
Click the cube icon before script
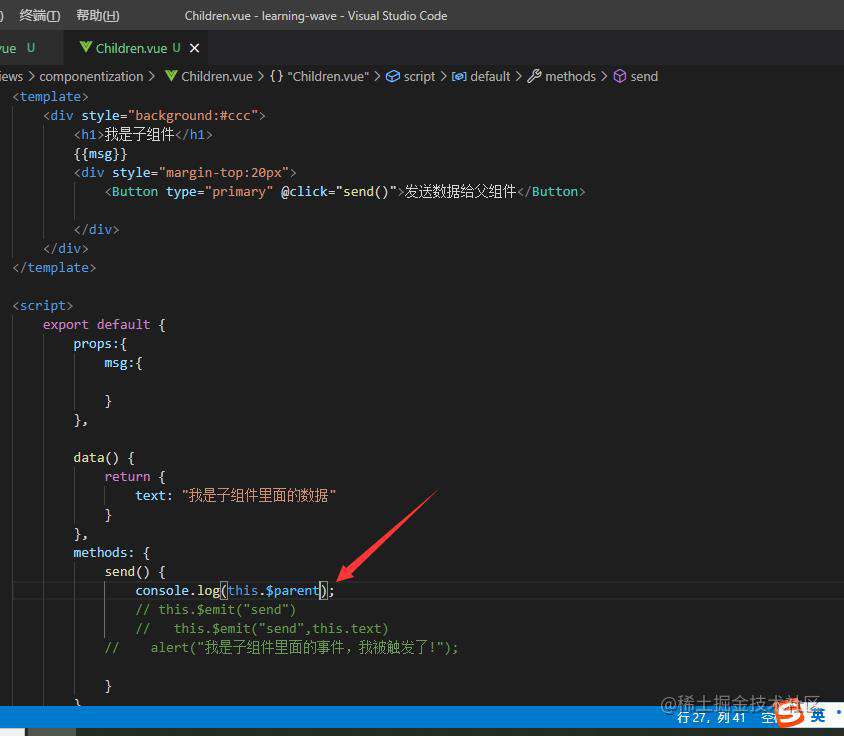(393, 76)
